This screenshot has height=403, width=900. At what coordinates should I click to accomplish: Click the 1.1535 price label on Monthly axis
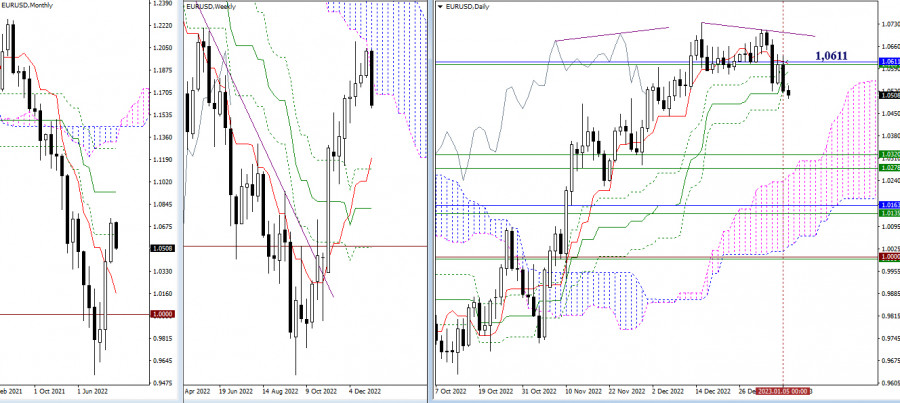point(162,115)
